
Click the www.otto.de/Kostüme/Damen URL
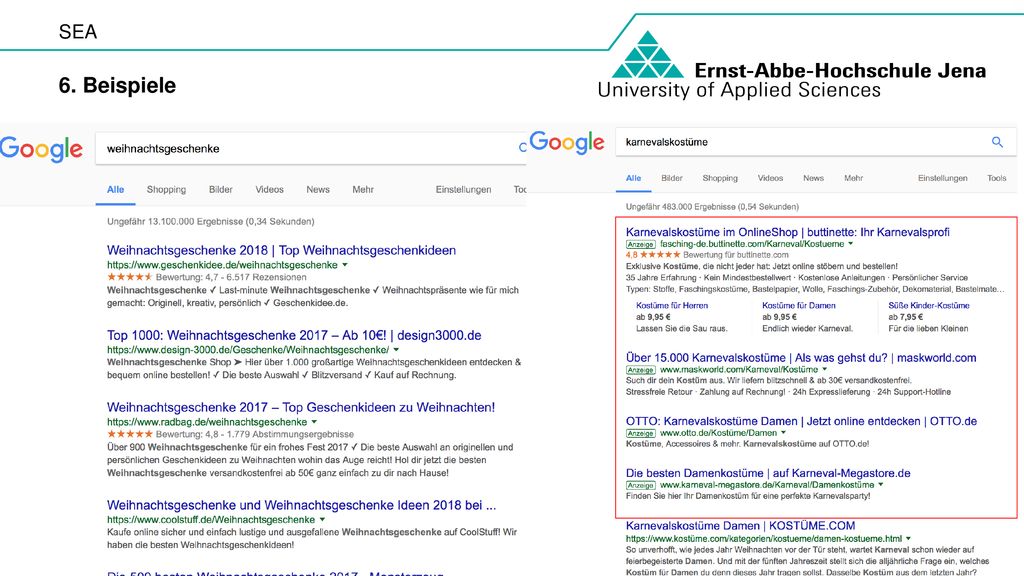tap(718, 432)
